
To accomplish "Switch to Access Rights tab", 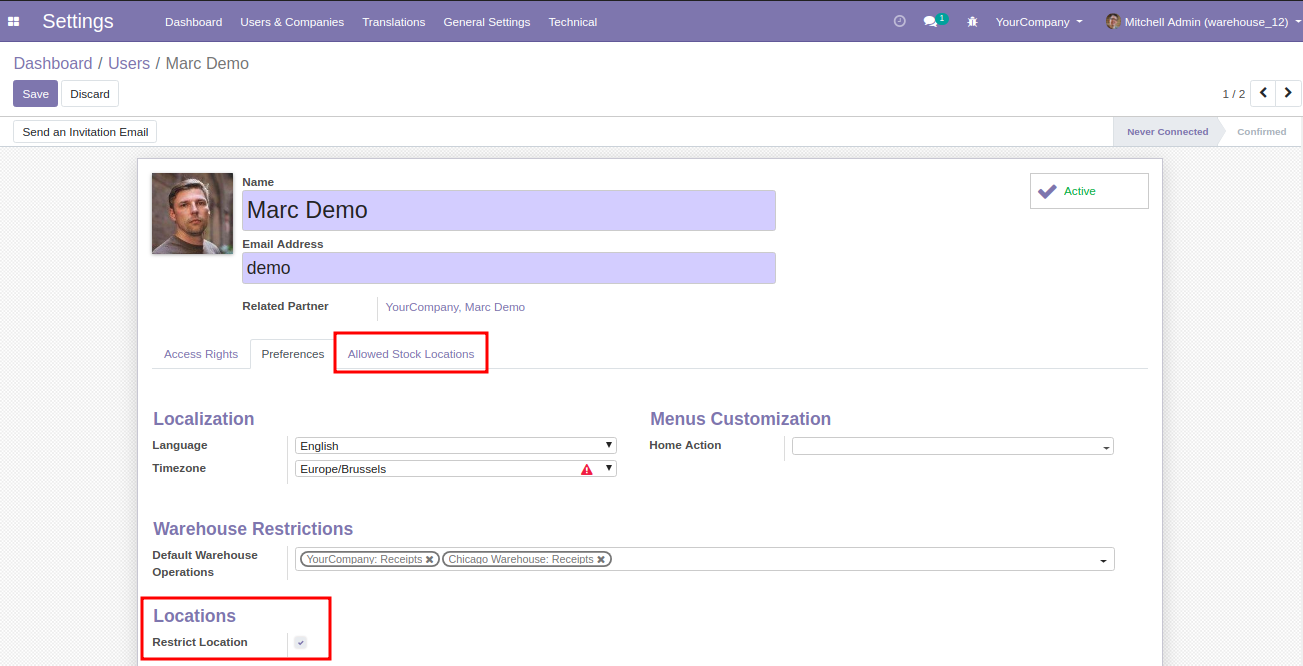I will click(x=201, y=354).
